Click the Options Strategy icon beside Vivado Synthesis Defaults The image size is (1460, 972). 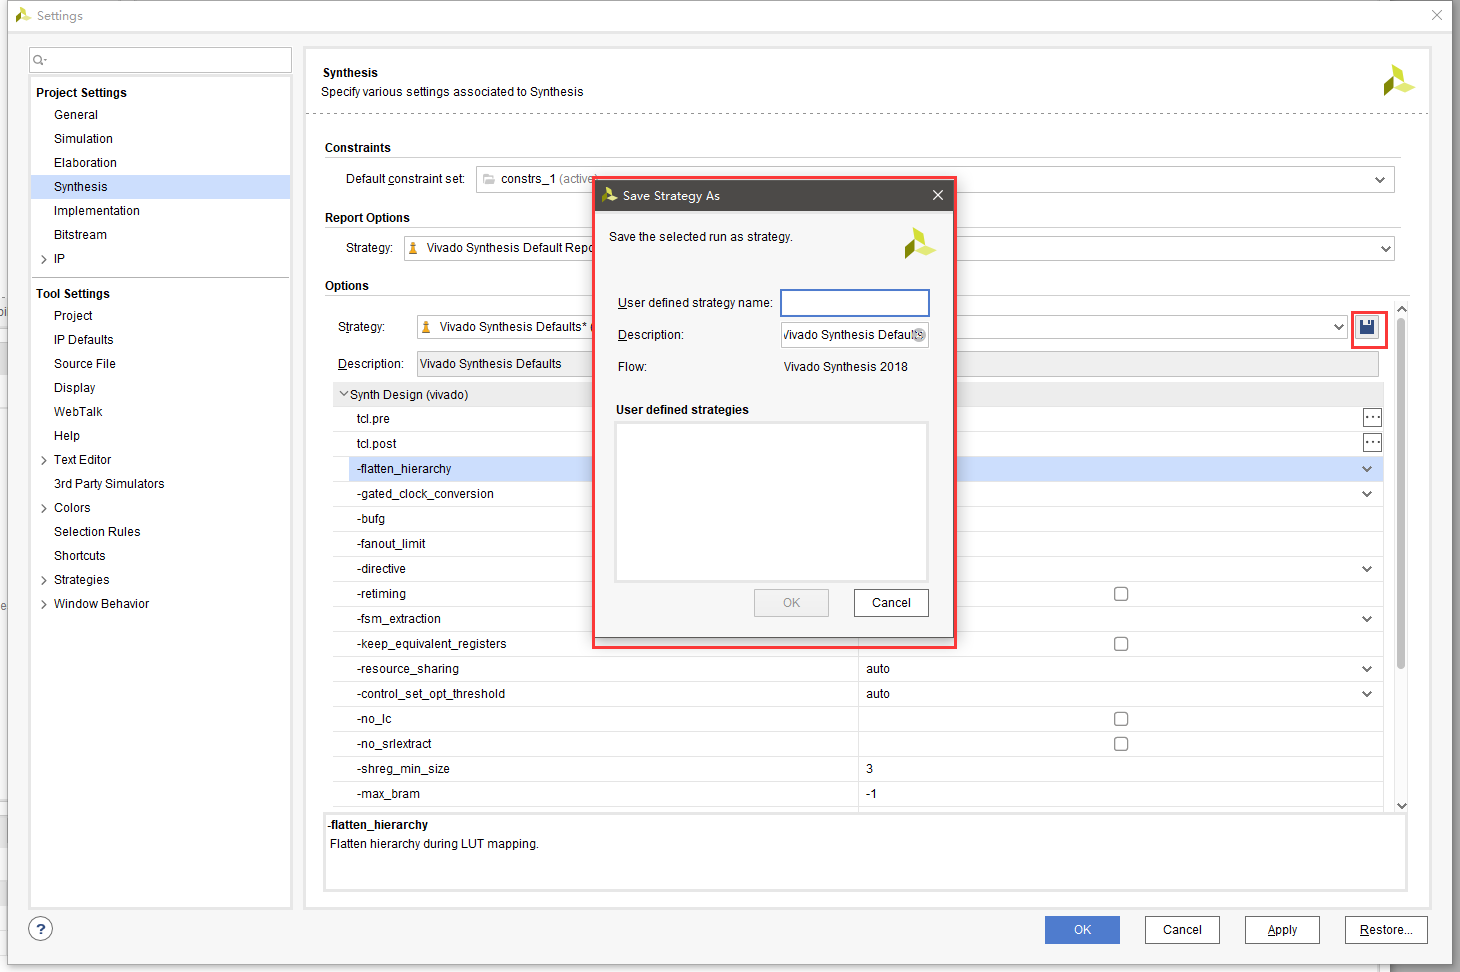coord(426,327)
